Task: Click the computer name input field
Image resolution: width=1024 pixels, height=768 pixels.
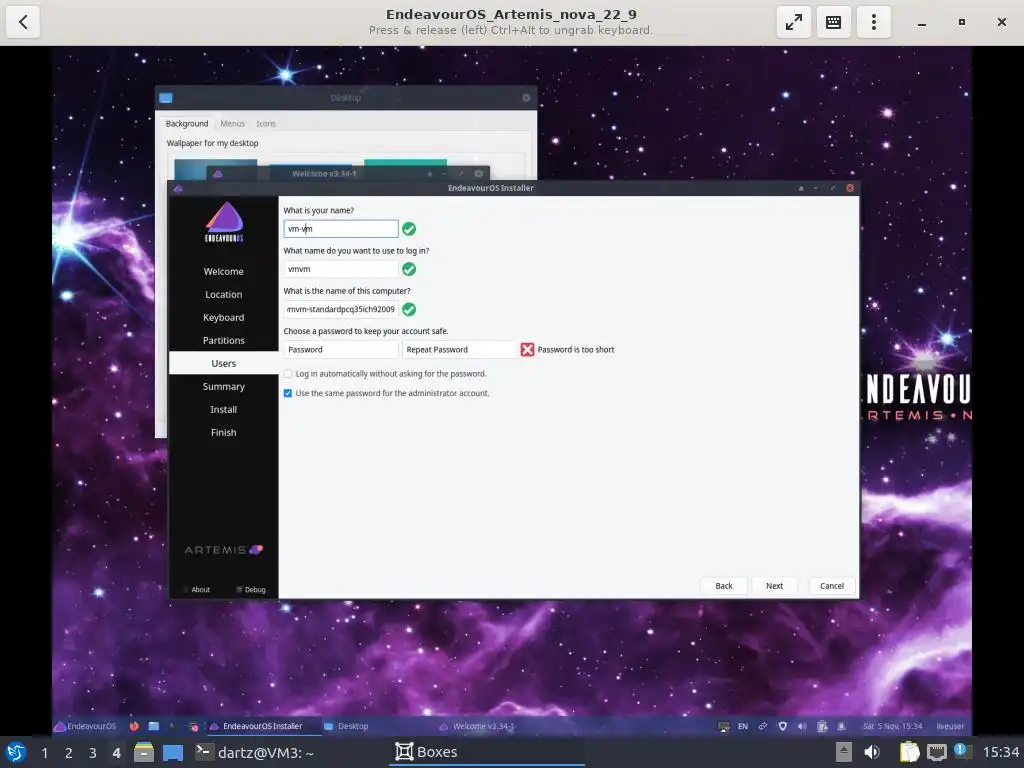Action: pos(341,310)
